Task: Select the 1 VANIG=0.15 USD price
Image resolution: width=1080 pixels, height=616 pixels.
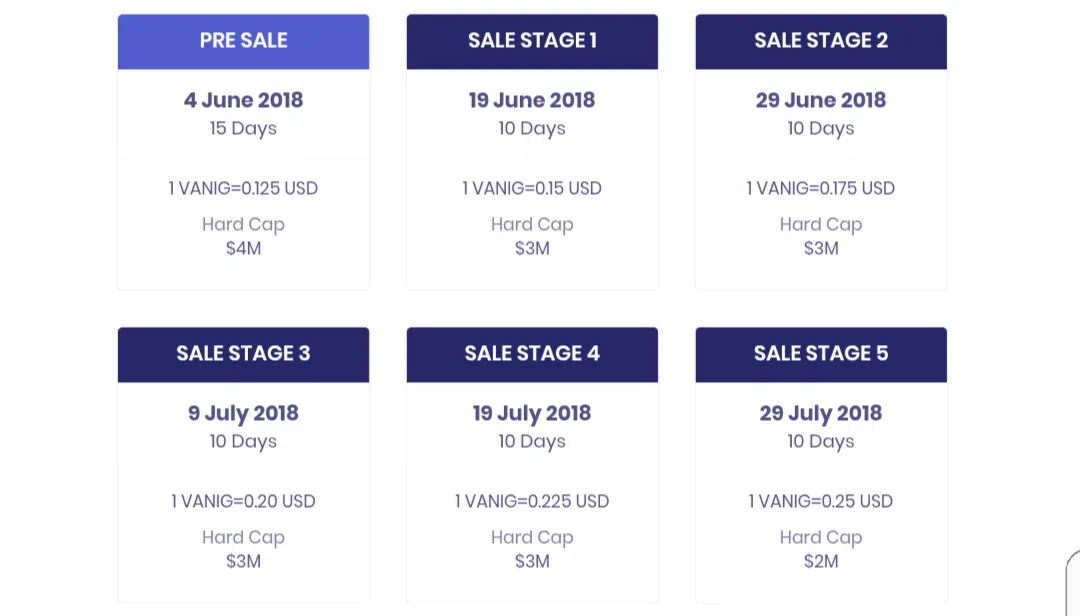Action: (532, 188)
